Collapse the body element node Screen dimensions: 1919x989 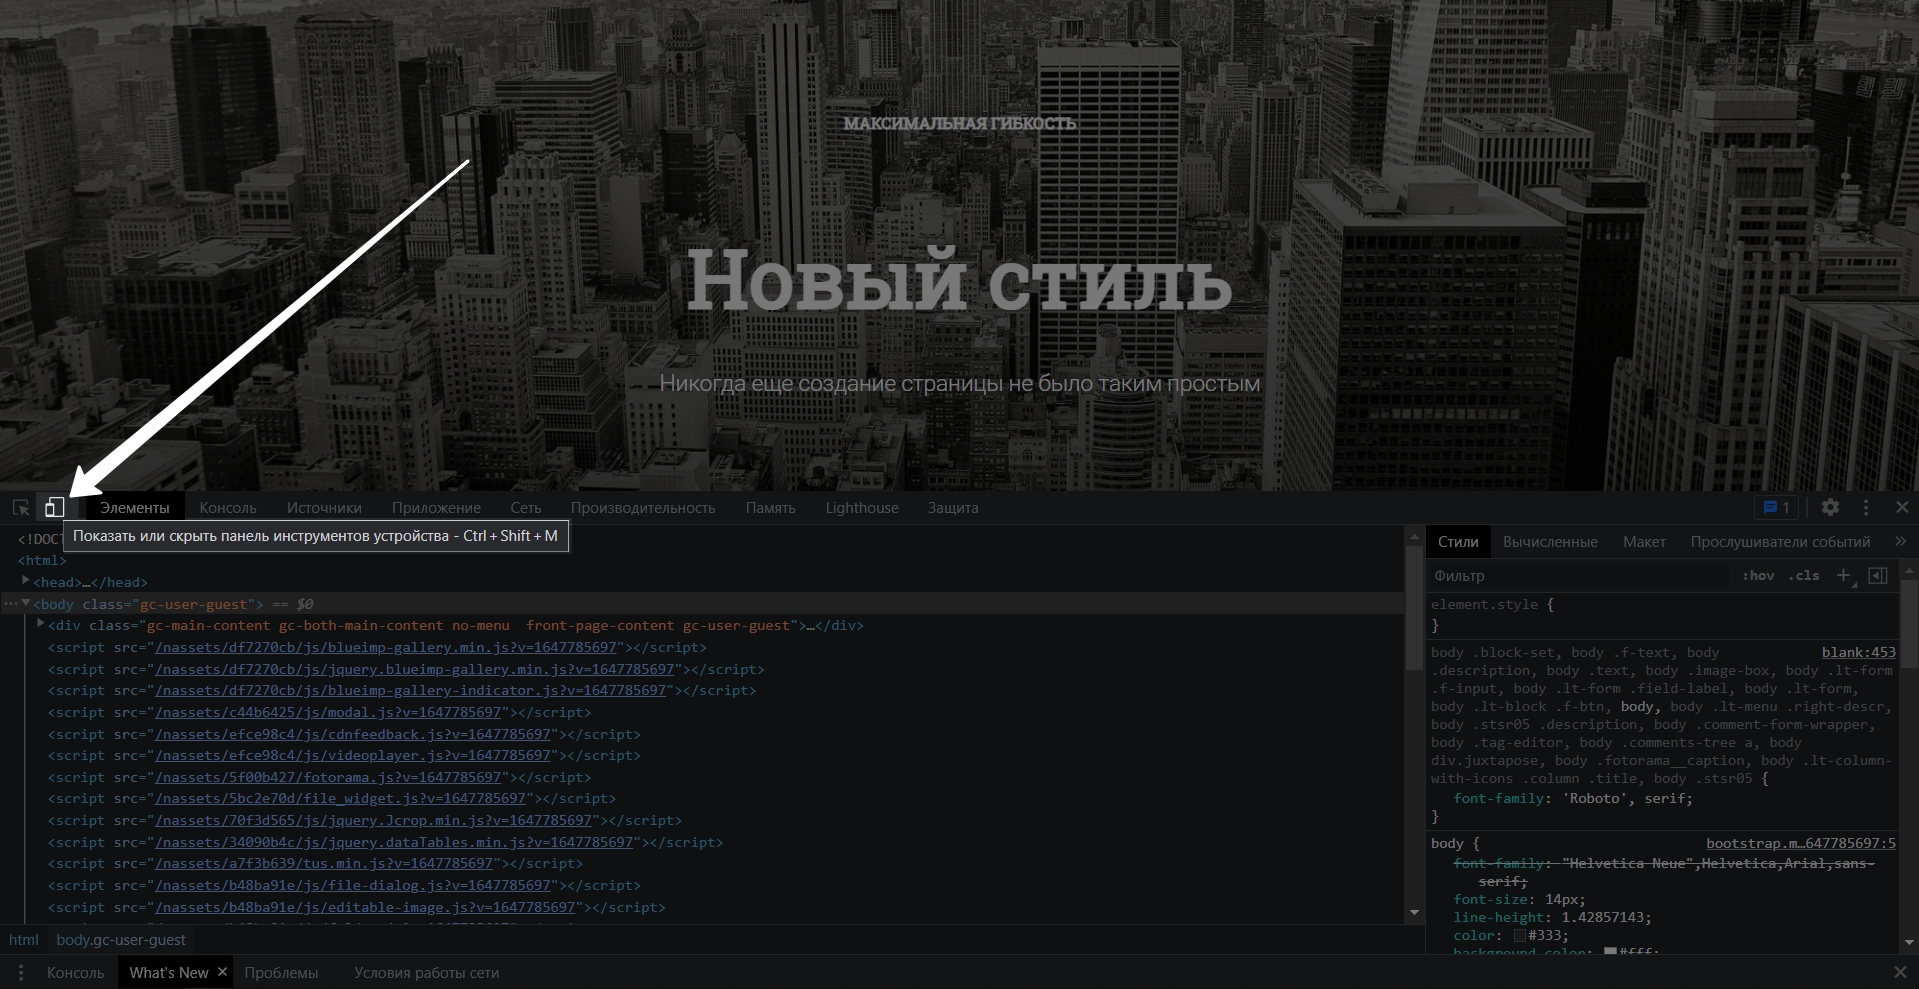pyautogui.click(x=26, y=603)
